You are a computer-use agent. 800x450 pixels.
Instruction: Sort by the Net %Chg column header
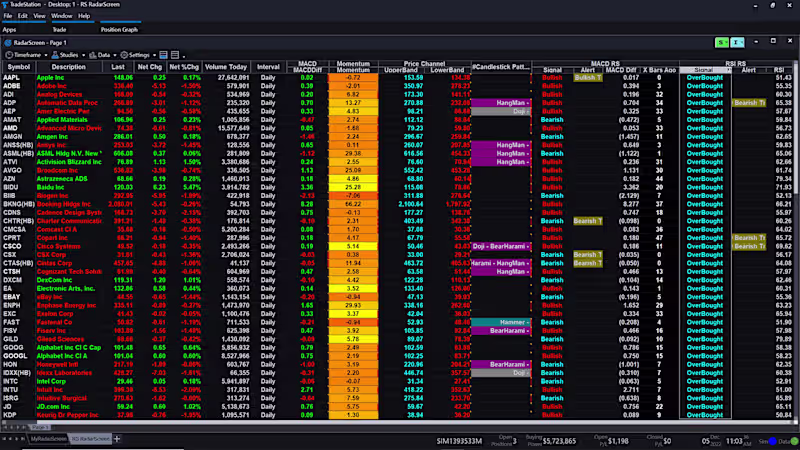coord(184,67)
